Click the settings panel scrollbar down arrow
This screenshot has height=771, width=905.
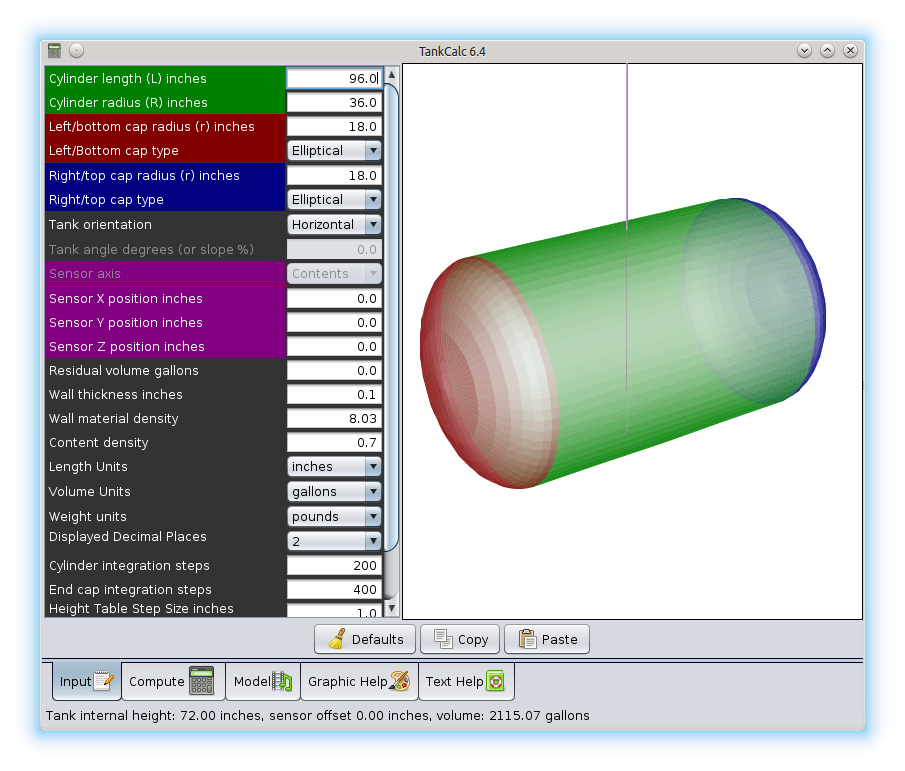[391, 608]
